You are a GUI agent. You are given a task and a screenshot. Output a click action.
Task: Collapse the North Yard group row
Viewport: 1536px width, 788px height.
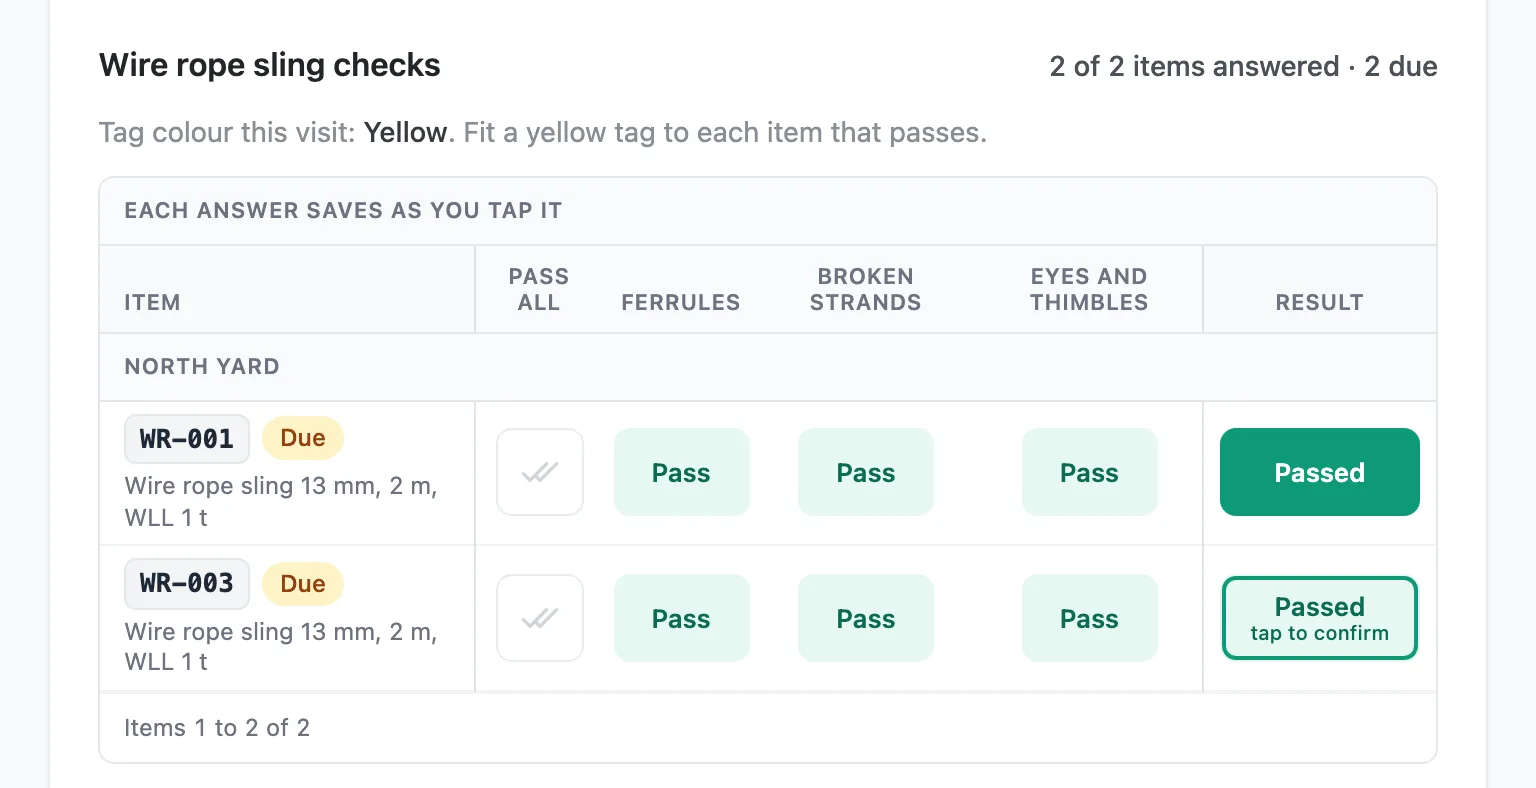point(768,367)
